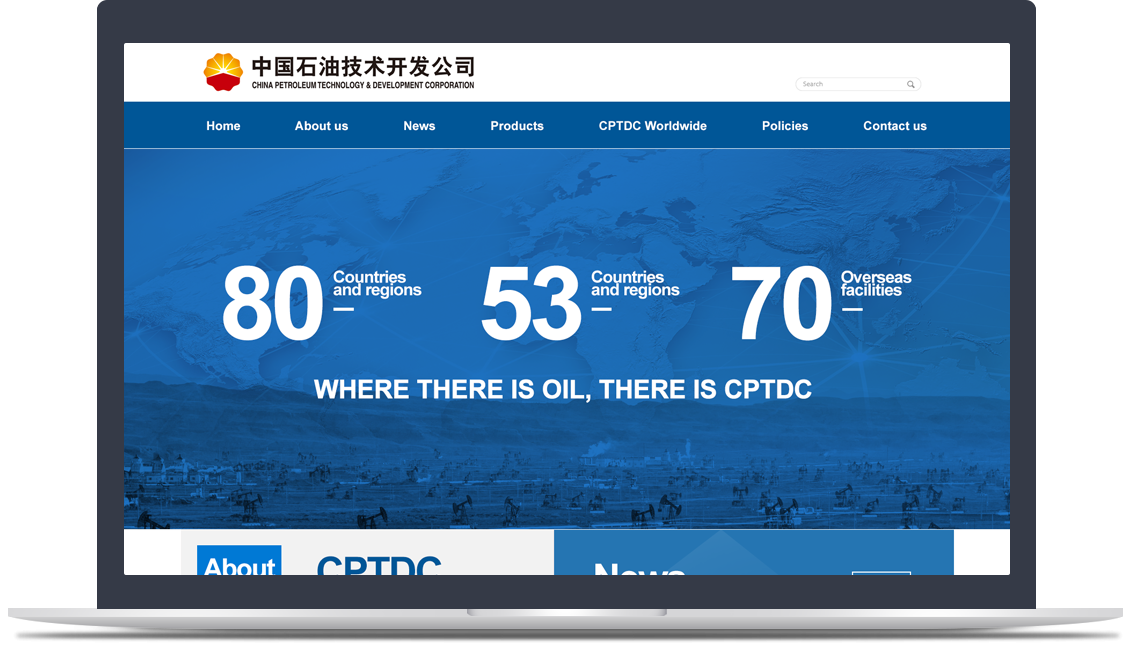1130x648 pixels.
Task: Open the Policies menu item
Action: click(x=785, y=125)
